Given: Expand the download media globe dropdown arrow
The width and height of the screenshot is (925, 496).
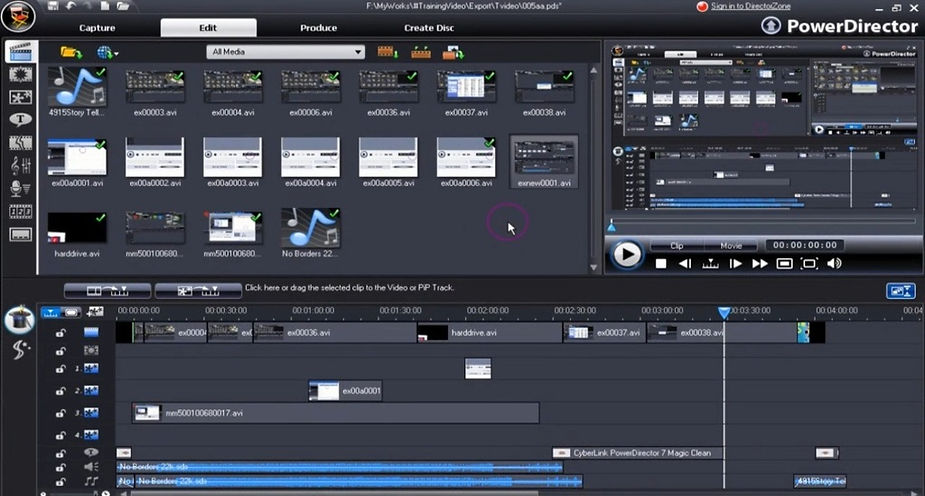Looking at the screenshot, I should click(x=116, y=54).
